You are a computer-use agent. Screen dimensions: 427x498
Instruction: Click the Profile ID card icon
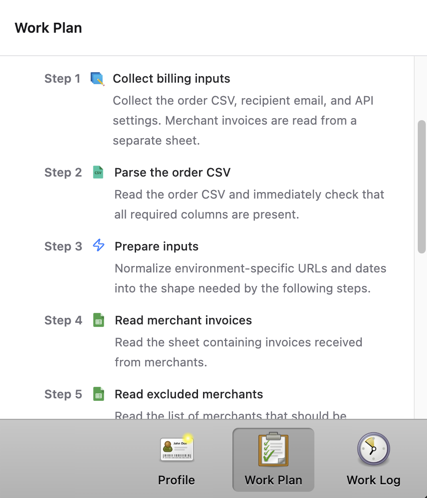pos(177,449)
